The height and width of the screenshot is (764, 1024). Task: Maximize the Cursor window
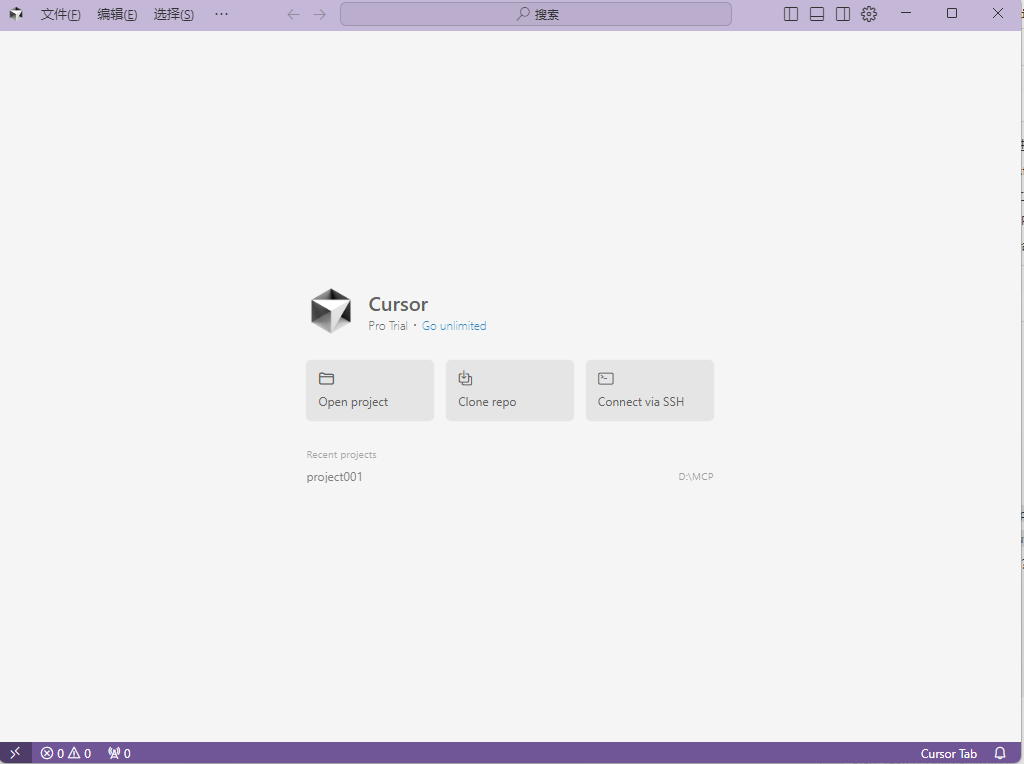(952, 13)
